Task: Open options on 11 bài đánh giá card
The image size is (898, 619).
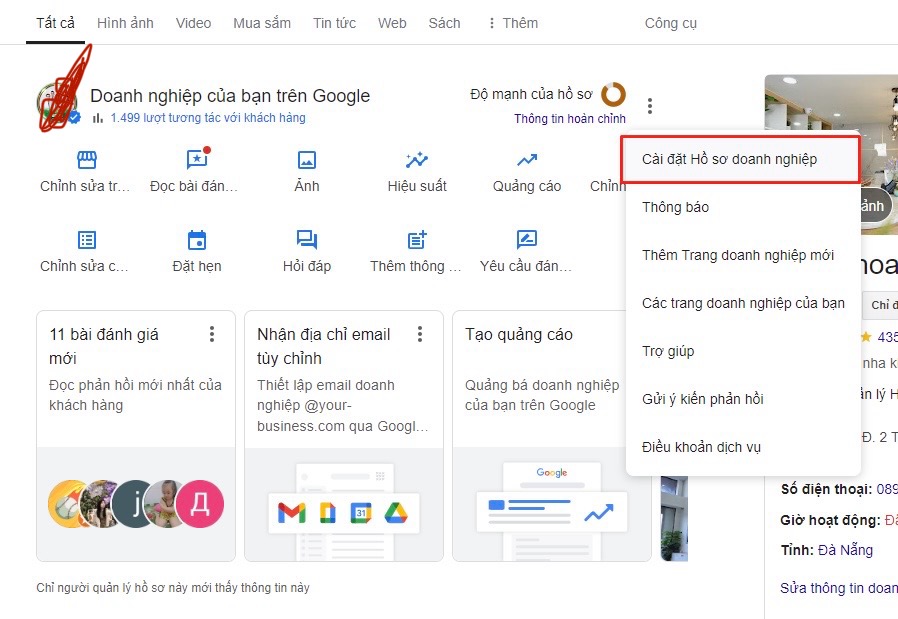Action: (x=212, y=334)
